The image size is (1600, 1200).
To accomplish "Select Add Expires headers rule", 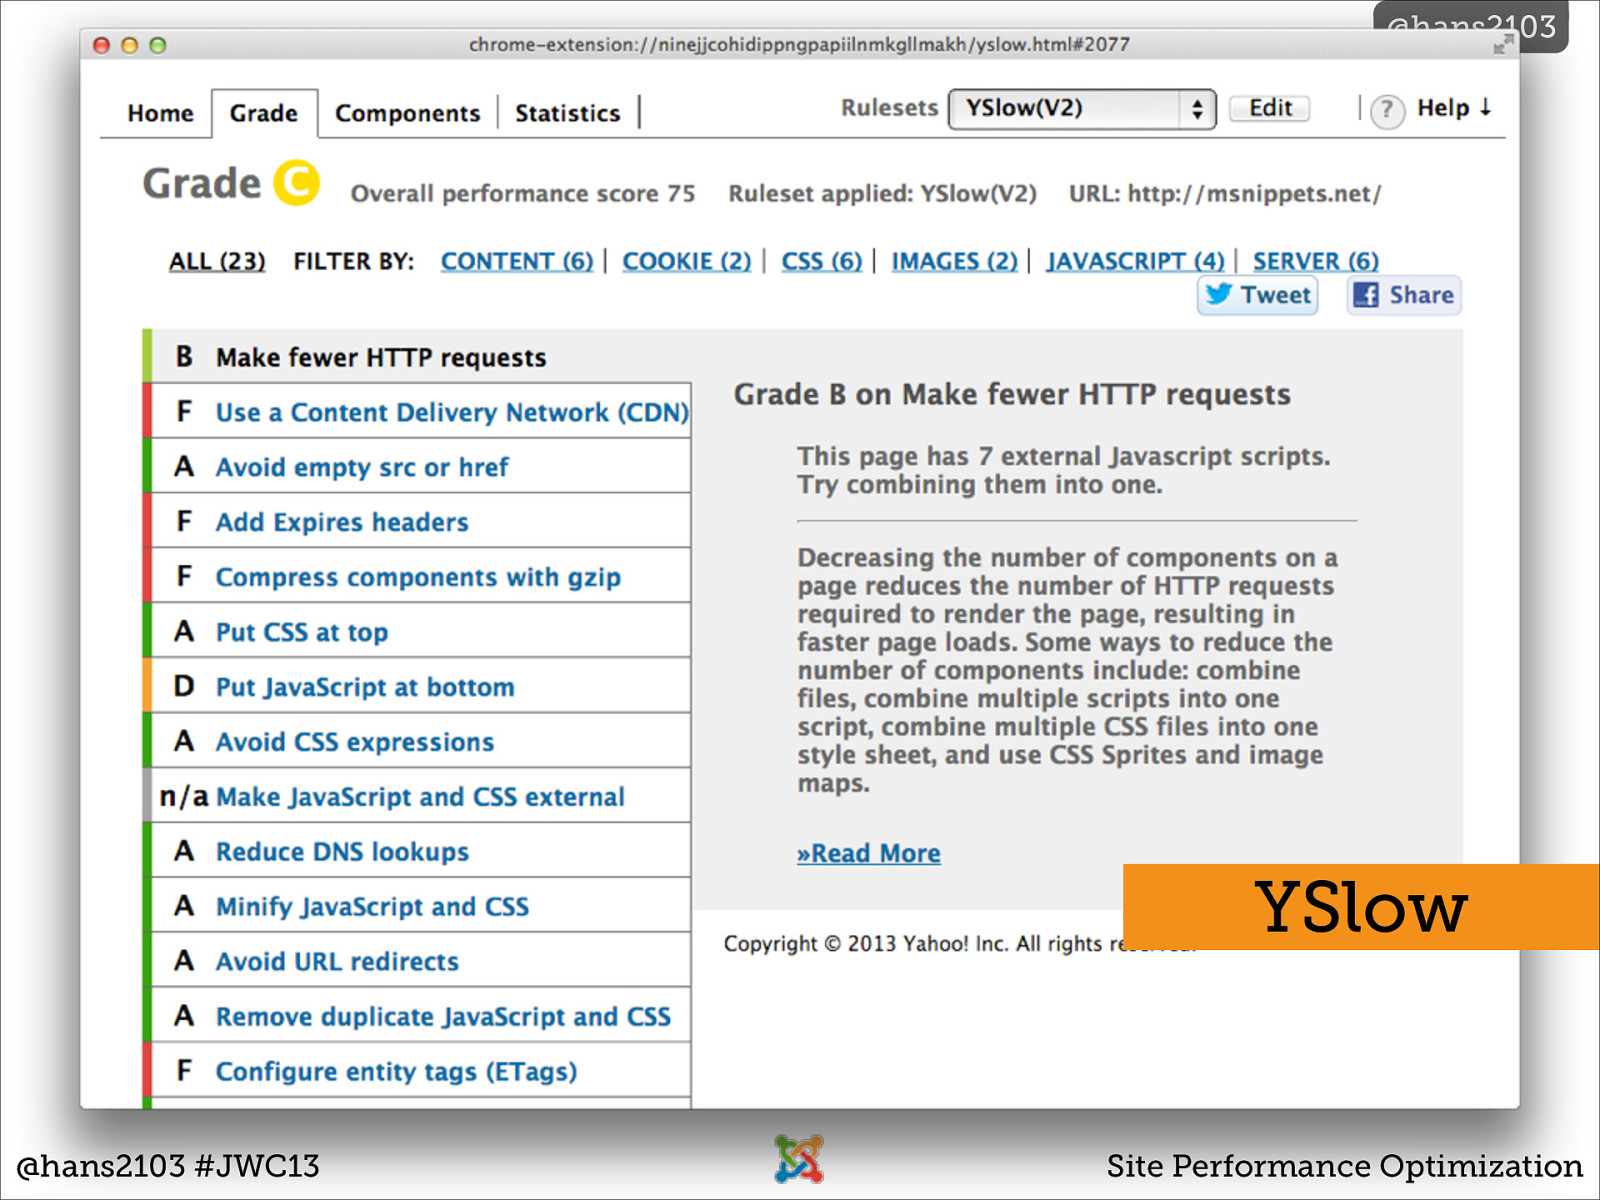I will (417, 521).
